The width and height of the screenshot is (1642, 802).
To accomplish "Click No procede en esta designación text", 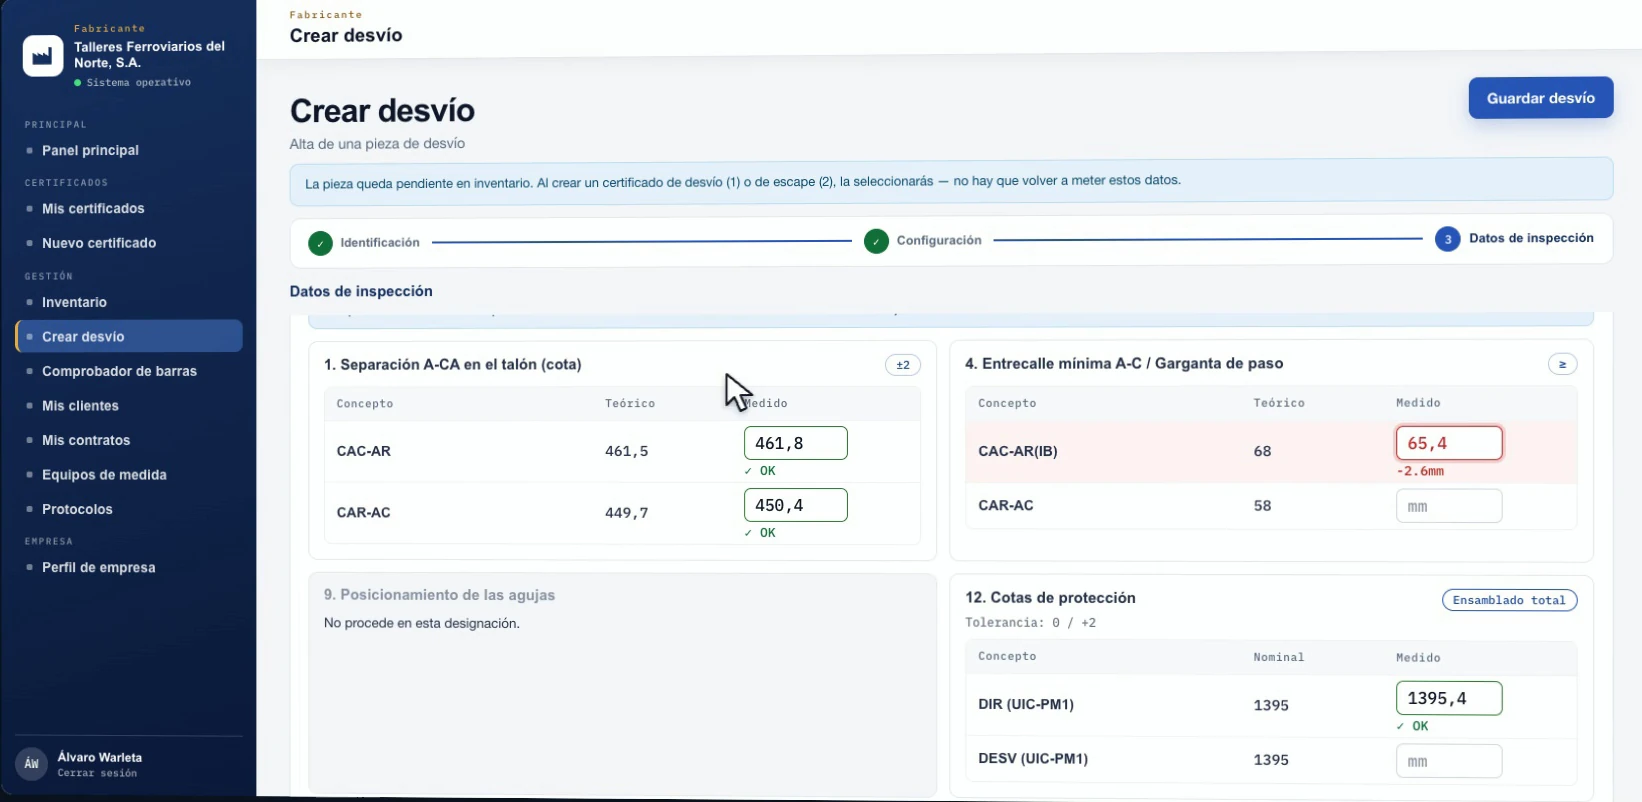I will (421, 623).
